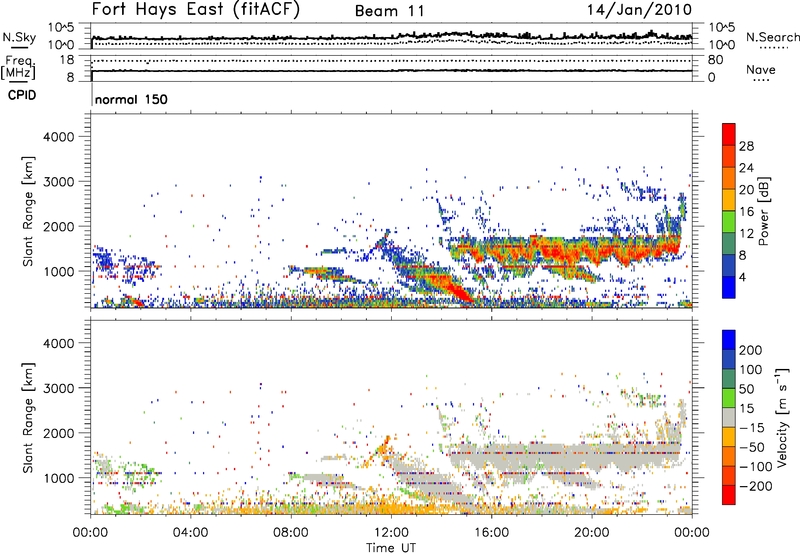
Task: Click the '4000' tick on power panel axis
Action: click(x=58, y=137)
